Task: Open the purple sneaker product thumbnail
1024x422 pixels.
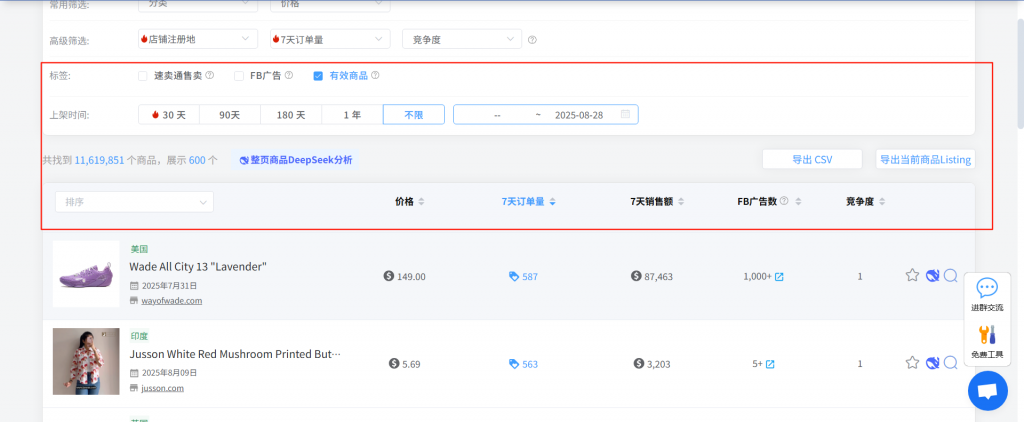Action: [86, 274]
